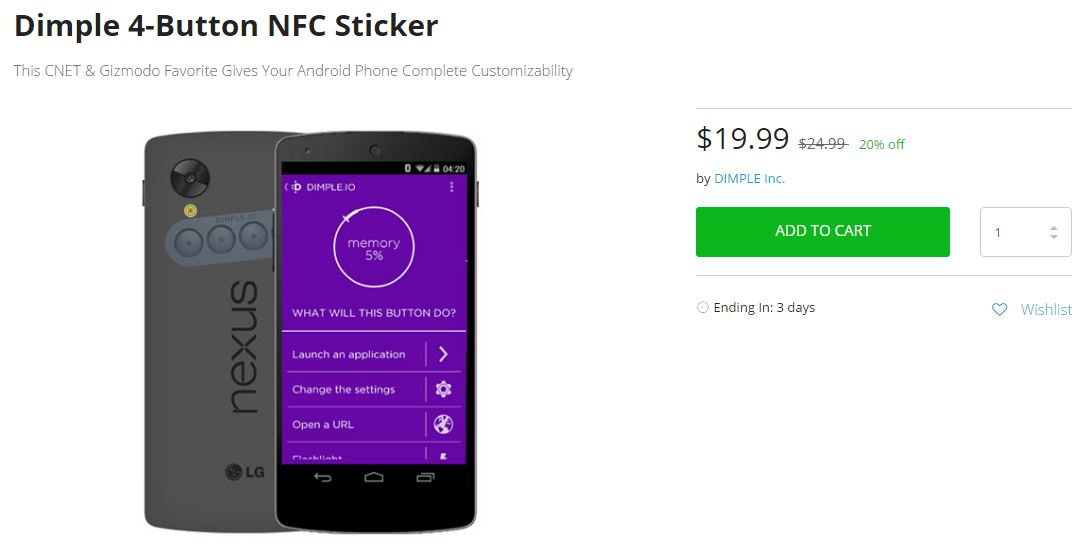Select the Launch an application option
This screenshot has height=557, width=1085.
pos(349,354)
